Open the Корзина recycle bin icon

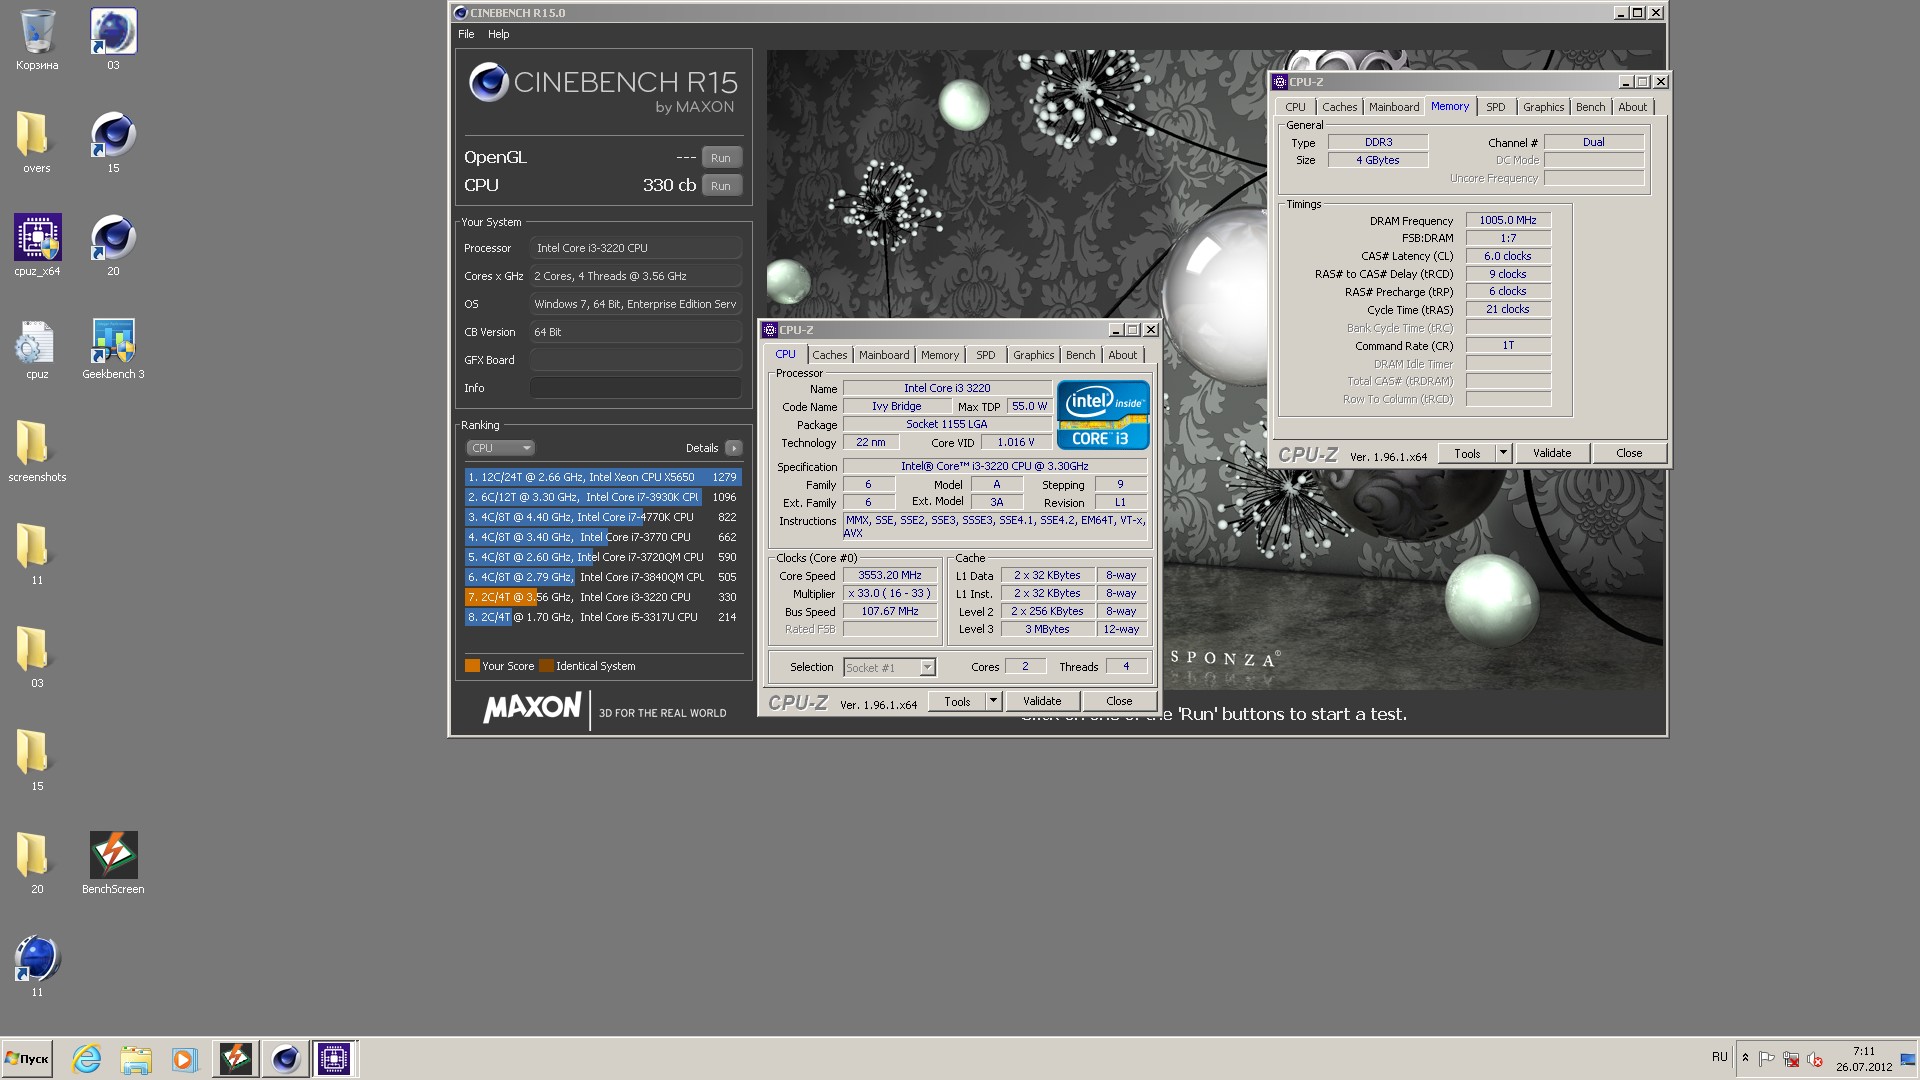(37, 40)
